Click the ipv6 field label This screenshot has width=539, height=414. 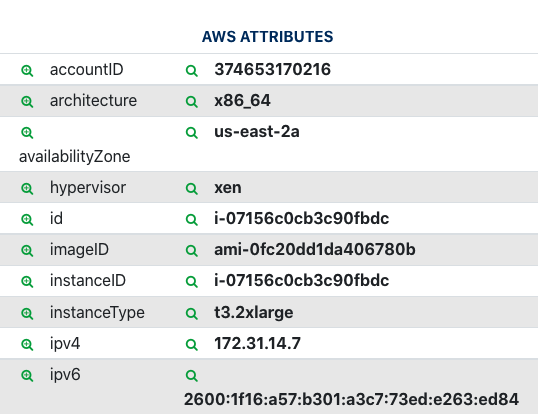pyautogui.click(x=65, y=375)
